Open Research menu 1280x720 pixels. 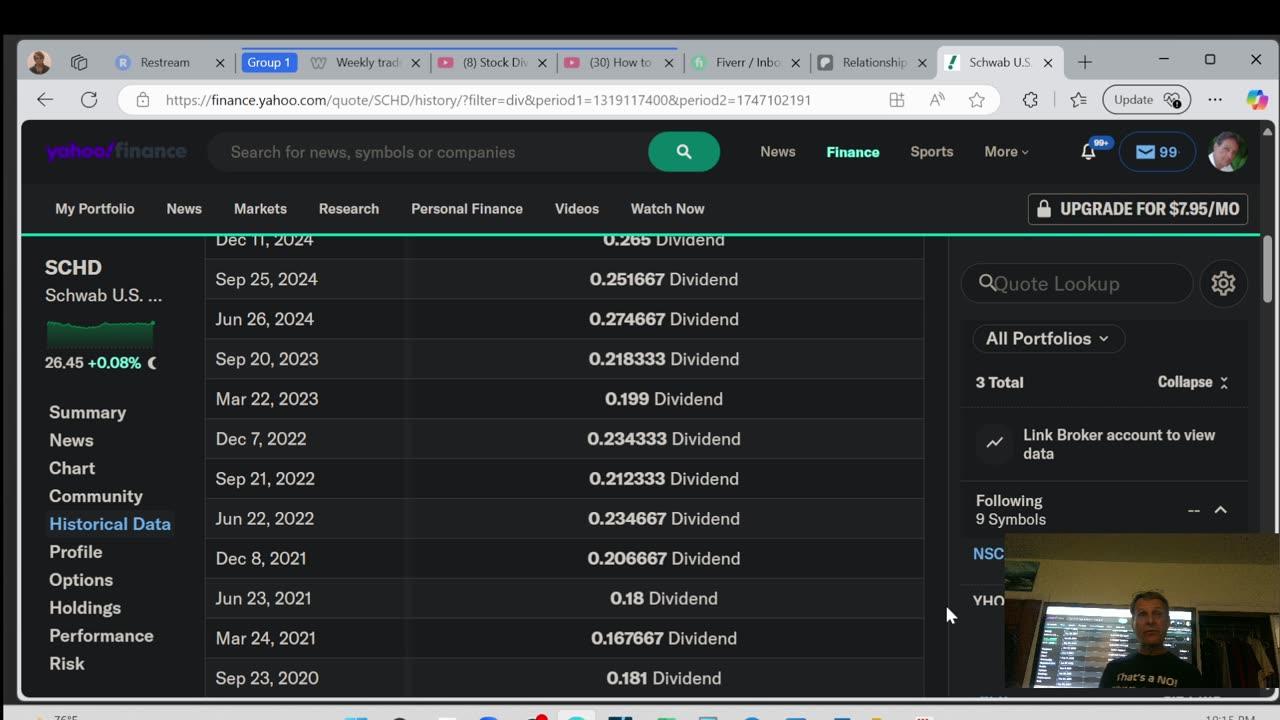[x=349, y=209]
